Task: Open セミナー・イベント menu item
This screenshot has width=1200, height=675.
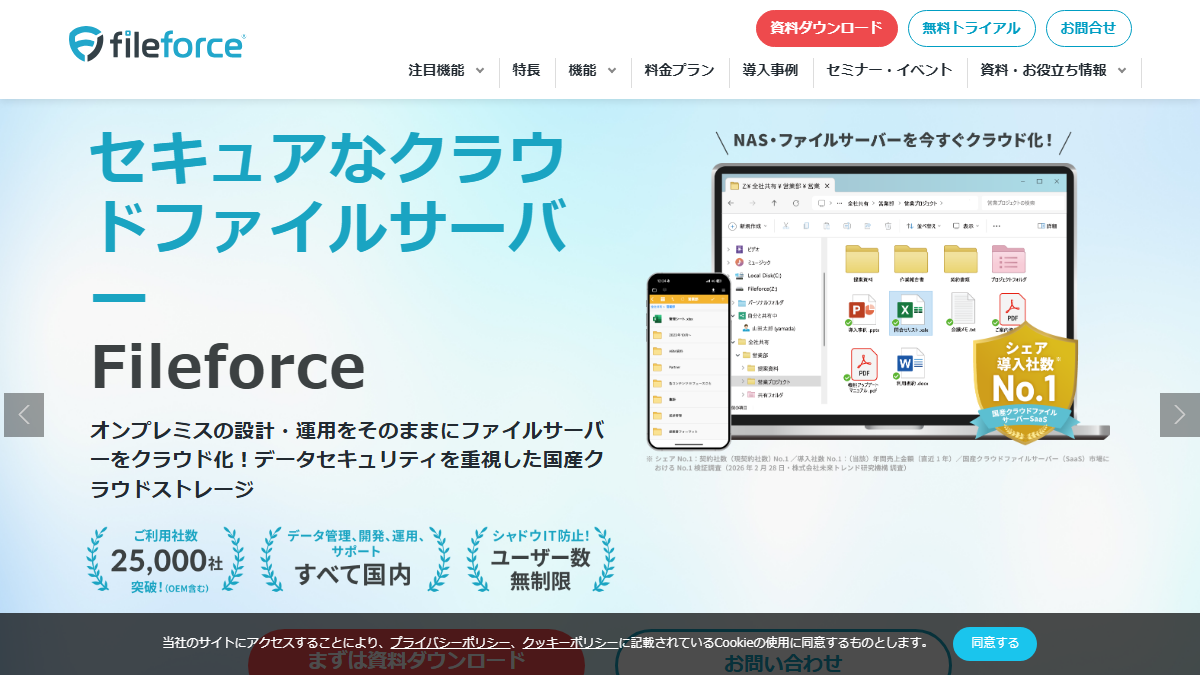Action: pyautogui.click(x=890, y=70)
